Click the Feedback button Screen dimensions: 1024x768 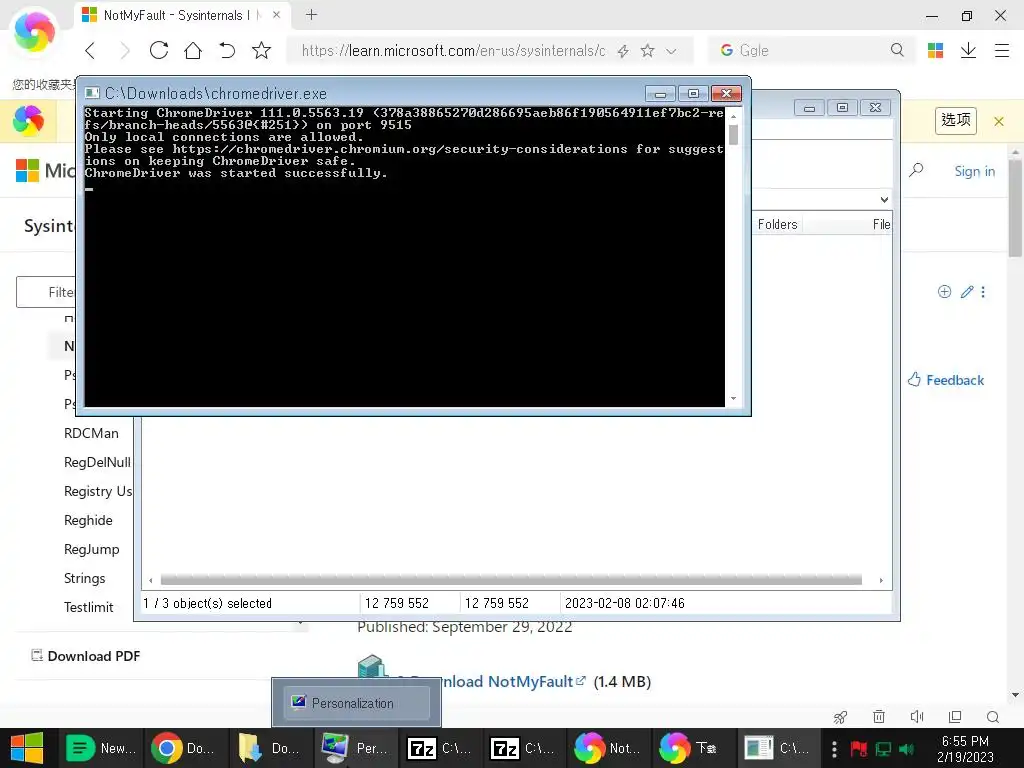coord(946,379)
